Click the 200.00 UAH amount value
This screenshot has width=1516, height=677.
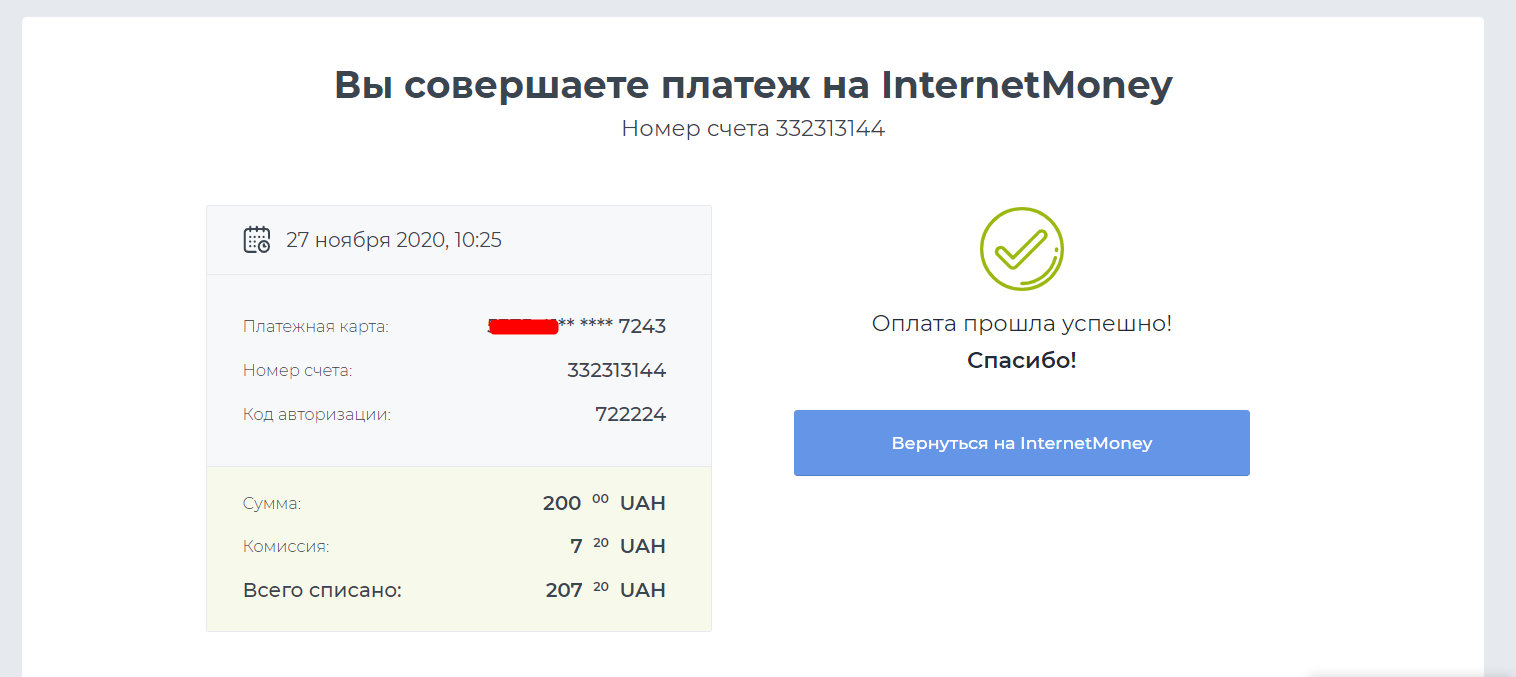tap(604, 503)
